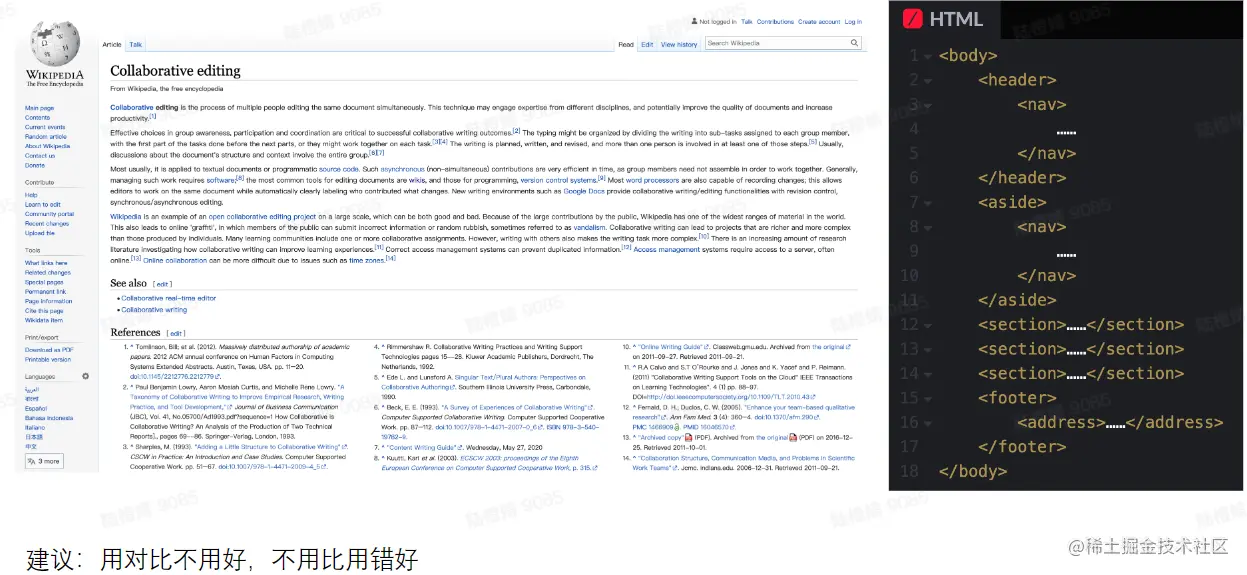Image resolution: width=1247 pixels, height=575 pixels.
Task: Open the View history tab
Action: [679, 44]
